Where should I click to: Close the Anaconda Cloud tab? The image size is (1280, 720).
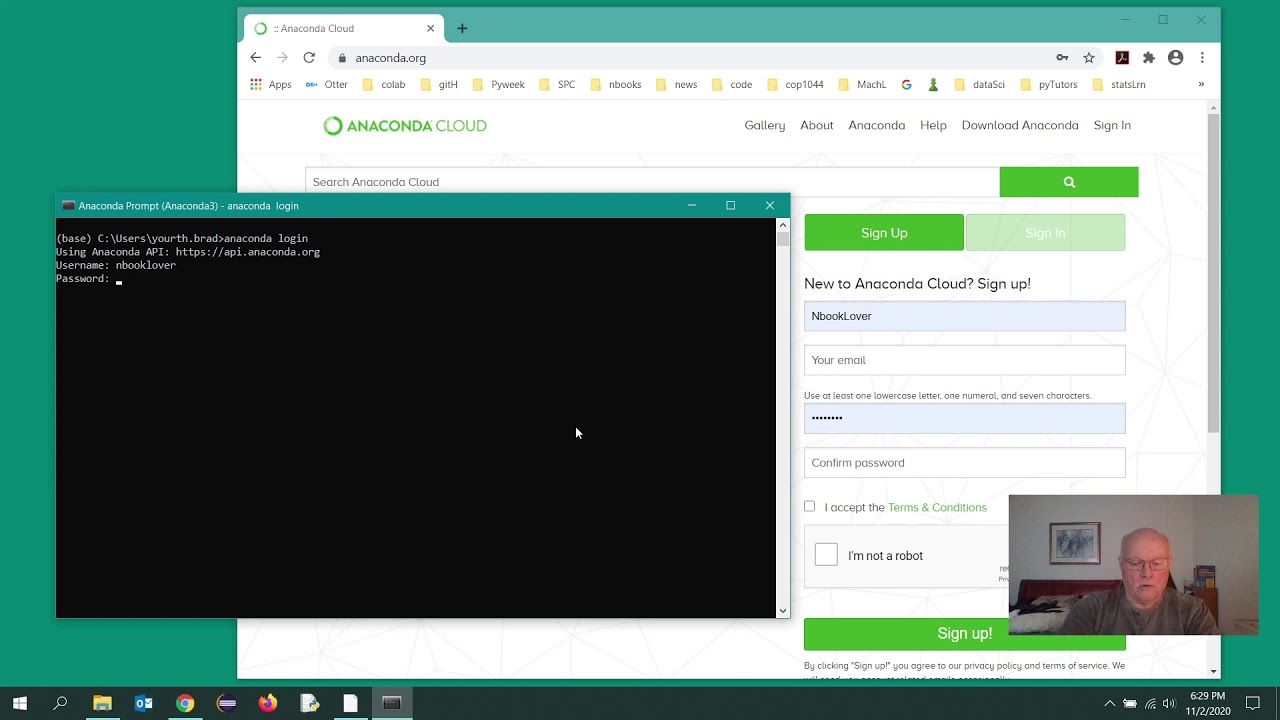pyautogui.click(x=431, y=28)
